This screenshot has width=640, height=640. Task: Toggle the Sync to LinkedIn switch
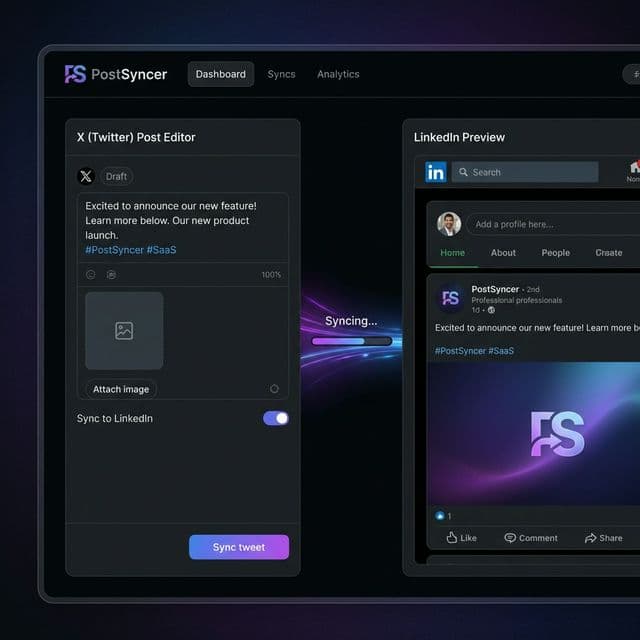click(x=276, y=418)
